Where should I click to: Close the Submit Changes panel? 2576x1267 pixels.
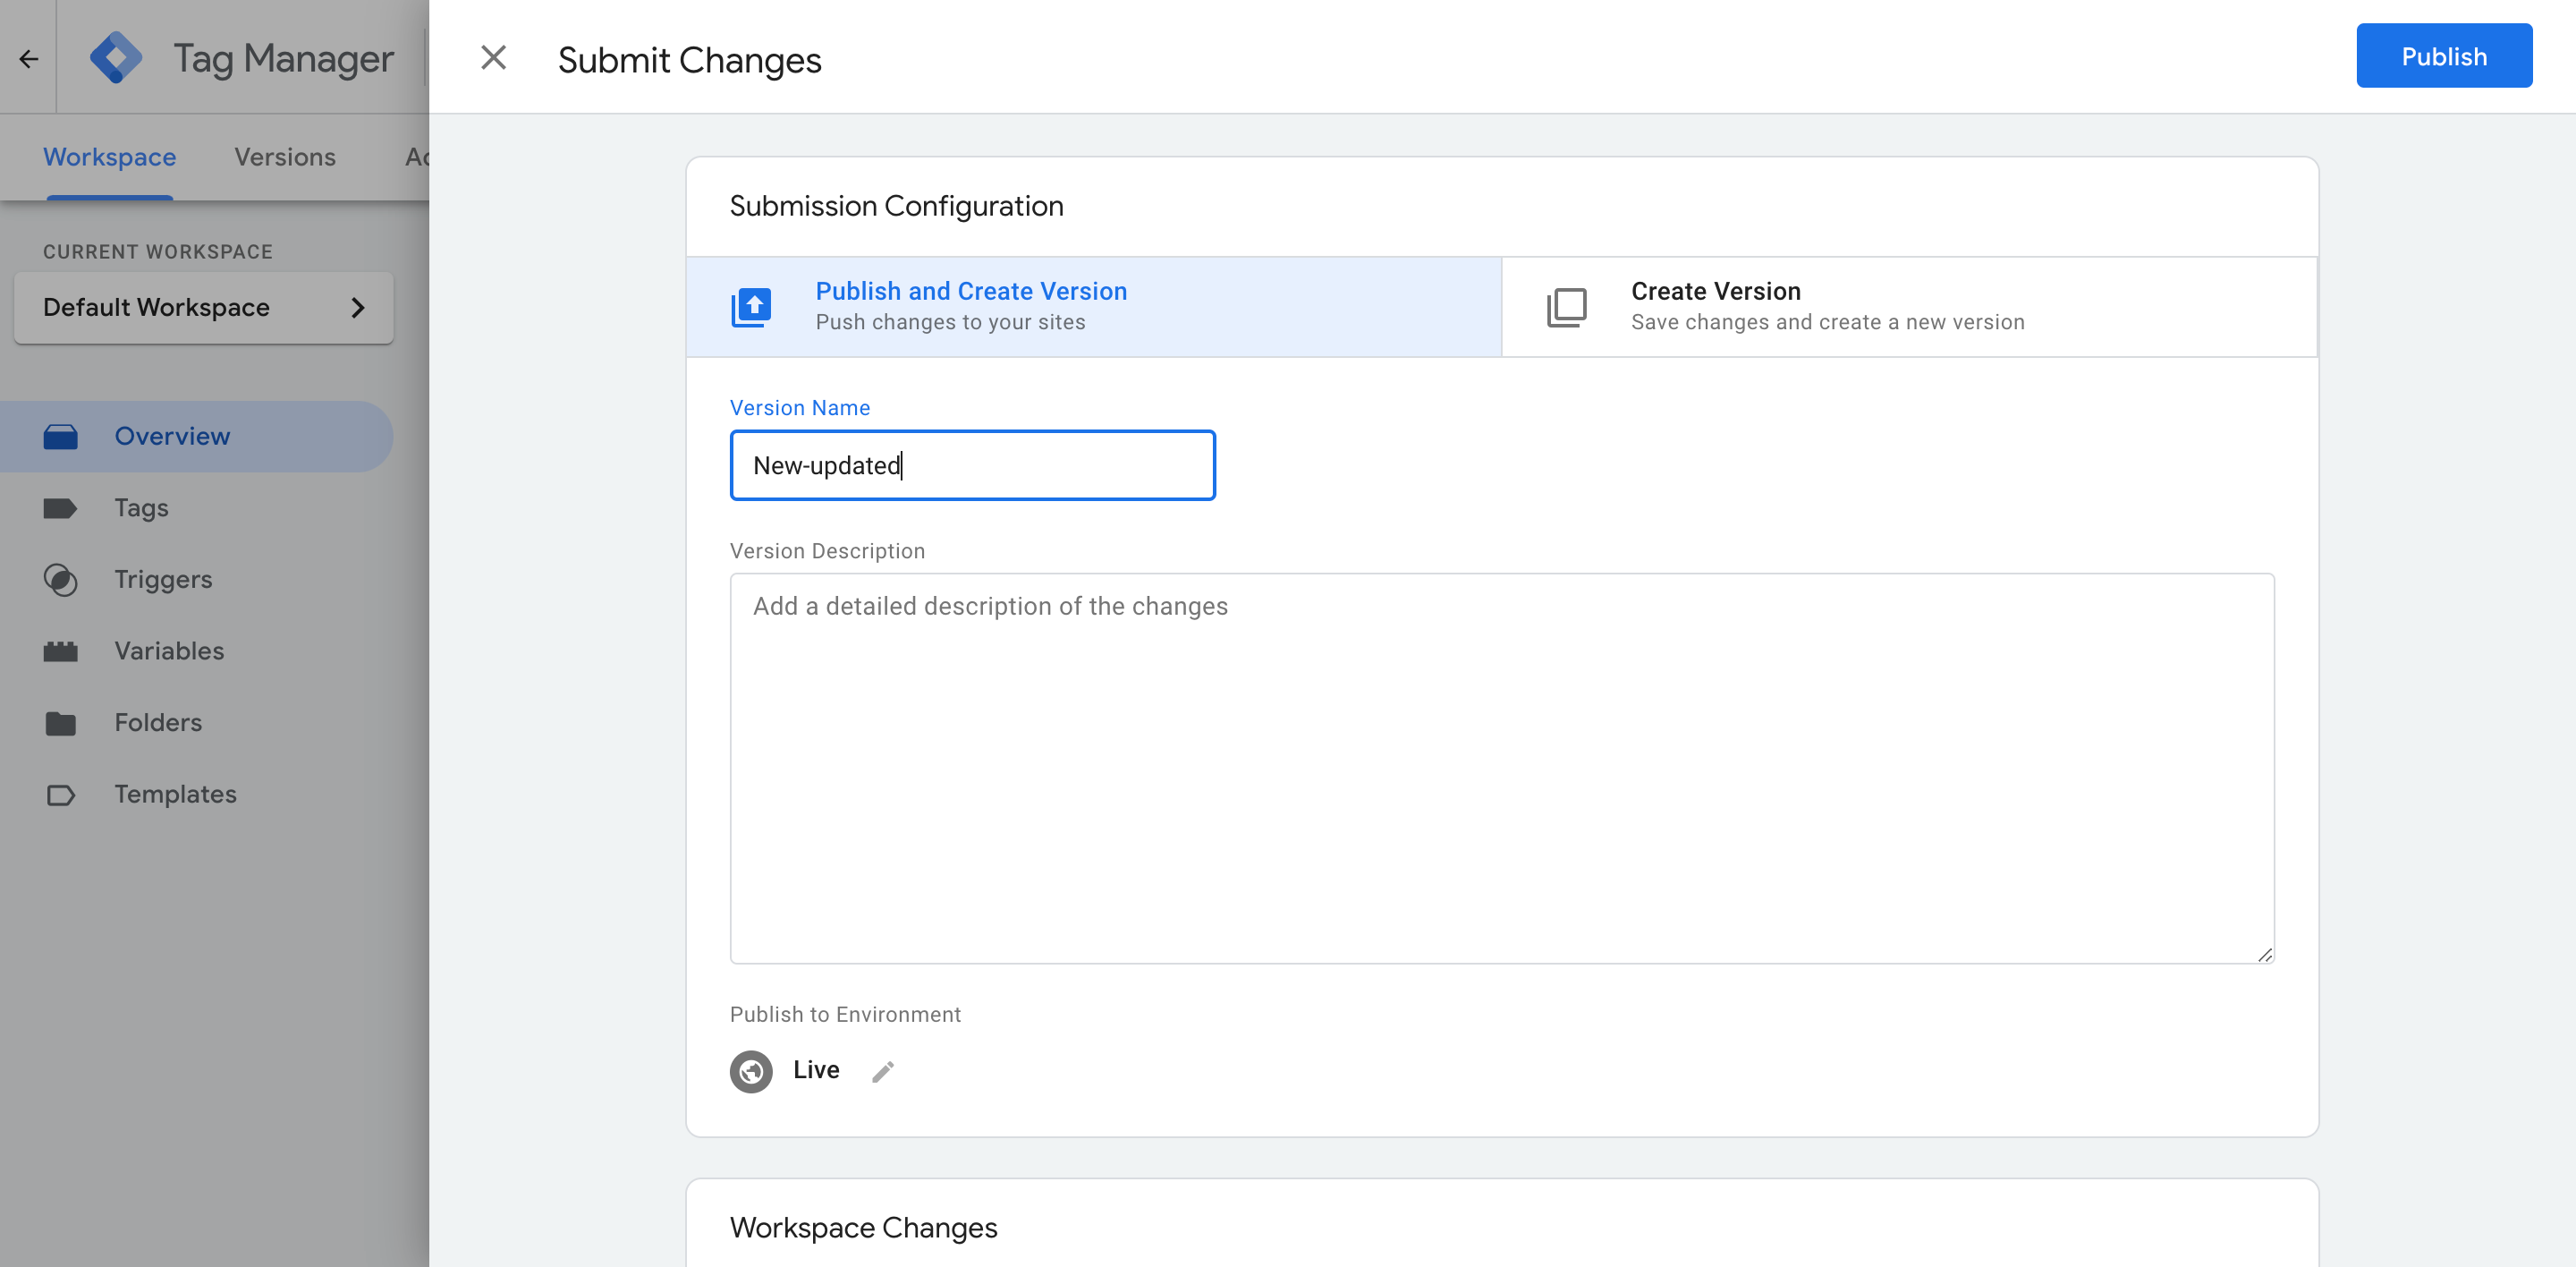click(x=493, y=58)
